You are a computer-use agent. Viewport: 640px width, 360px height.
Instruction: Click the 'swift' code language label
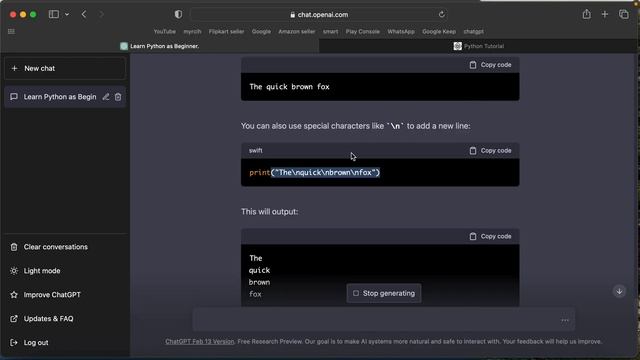pyautogui.click(x=256, y=151)
